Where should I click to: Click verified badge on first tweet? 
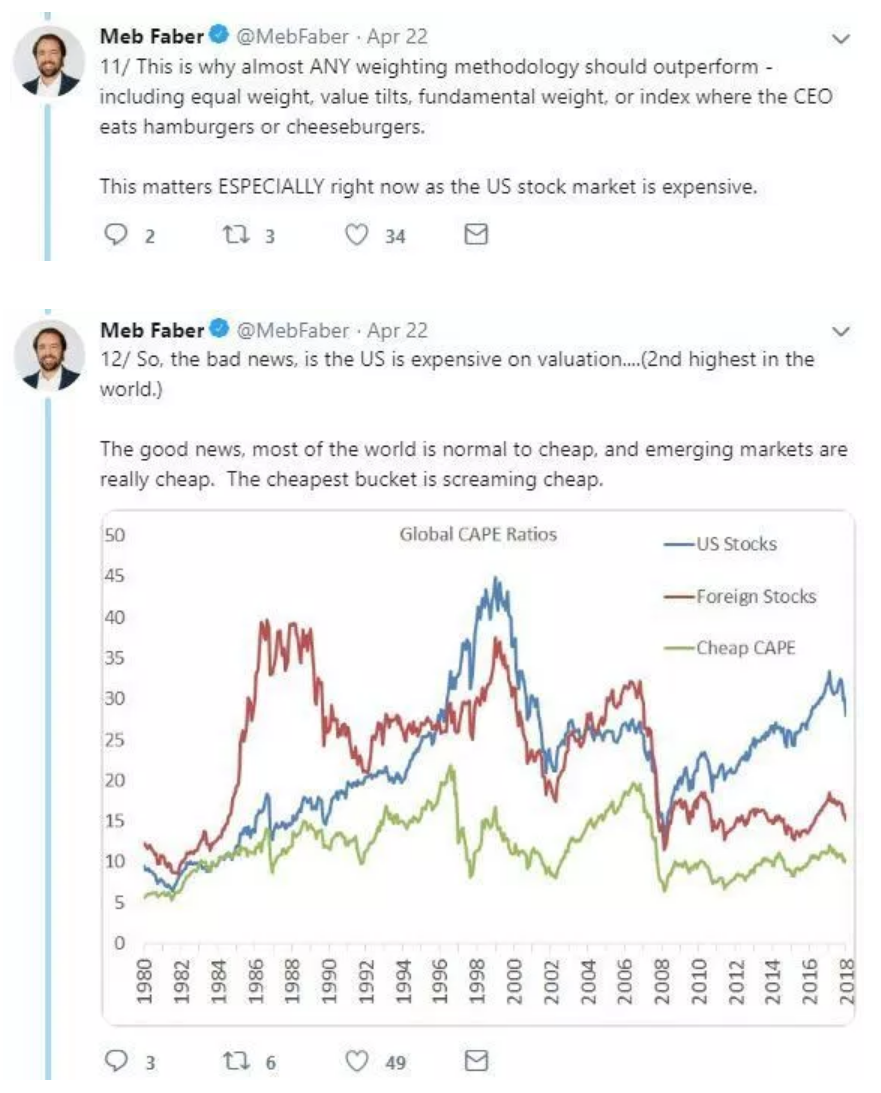click(x=220, y=34)
